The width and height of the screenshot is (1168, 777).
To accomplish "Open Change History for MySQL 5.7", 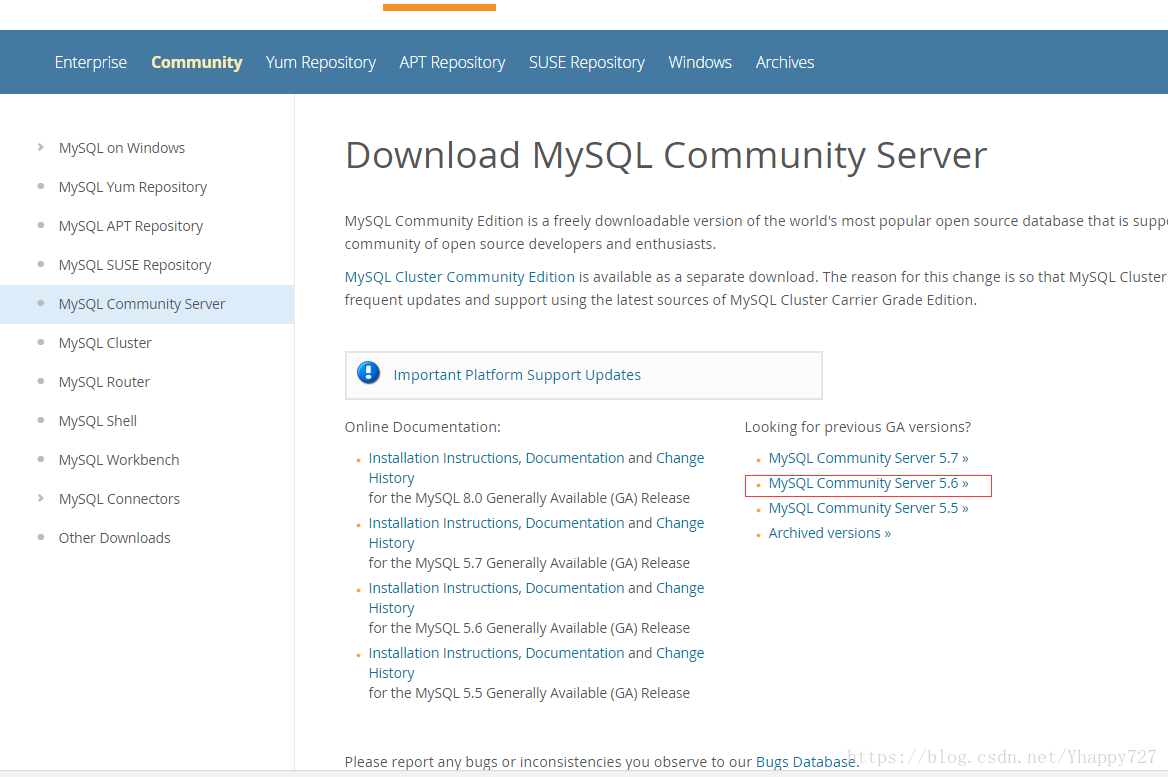I will pyautogui.click(x=679, y=523).
